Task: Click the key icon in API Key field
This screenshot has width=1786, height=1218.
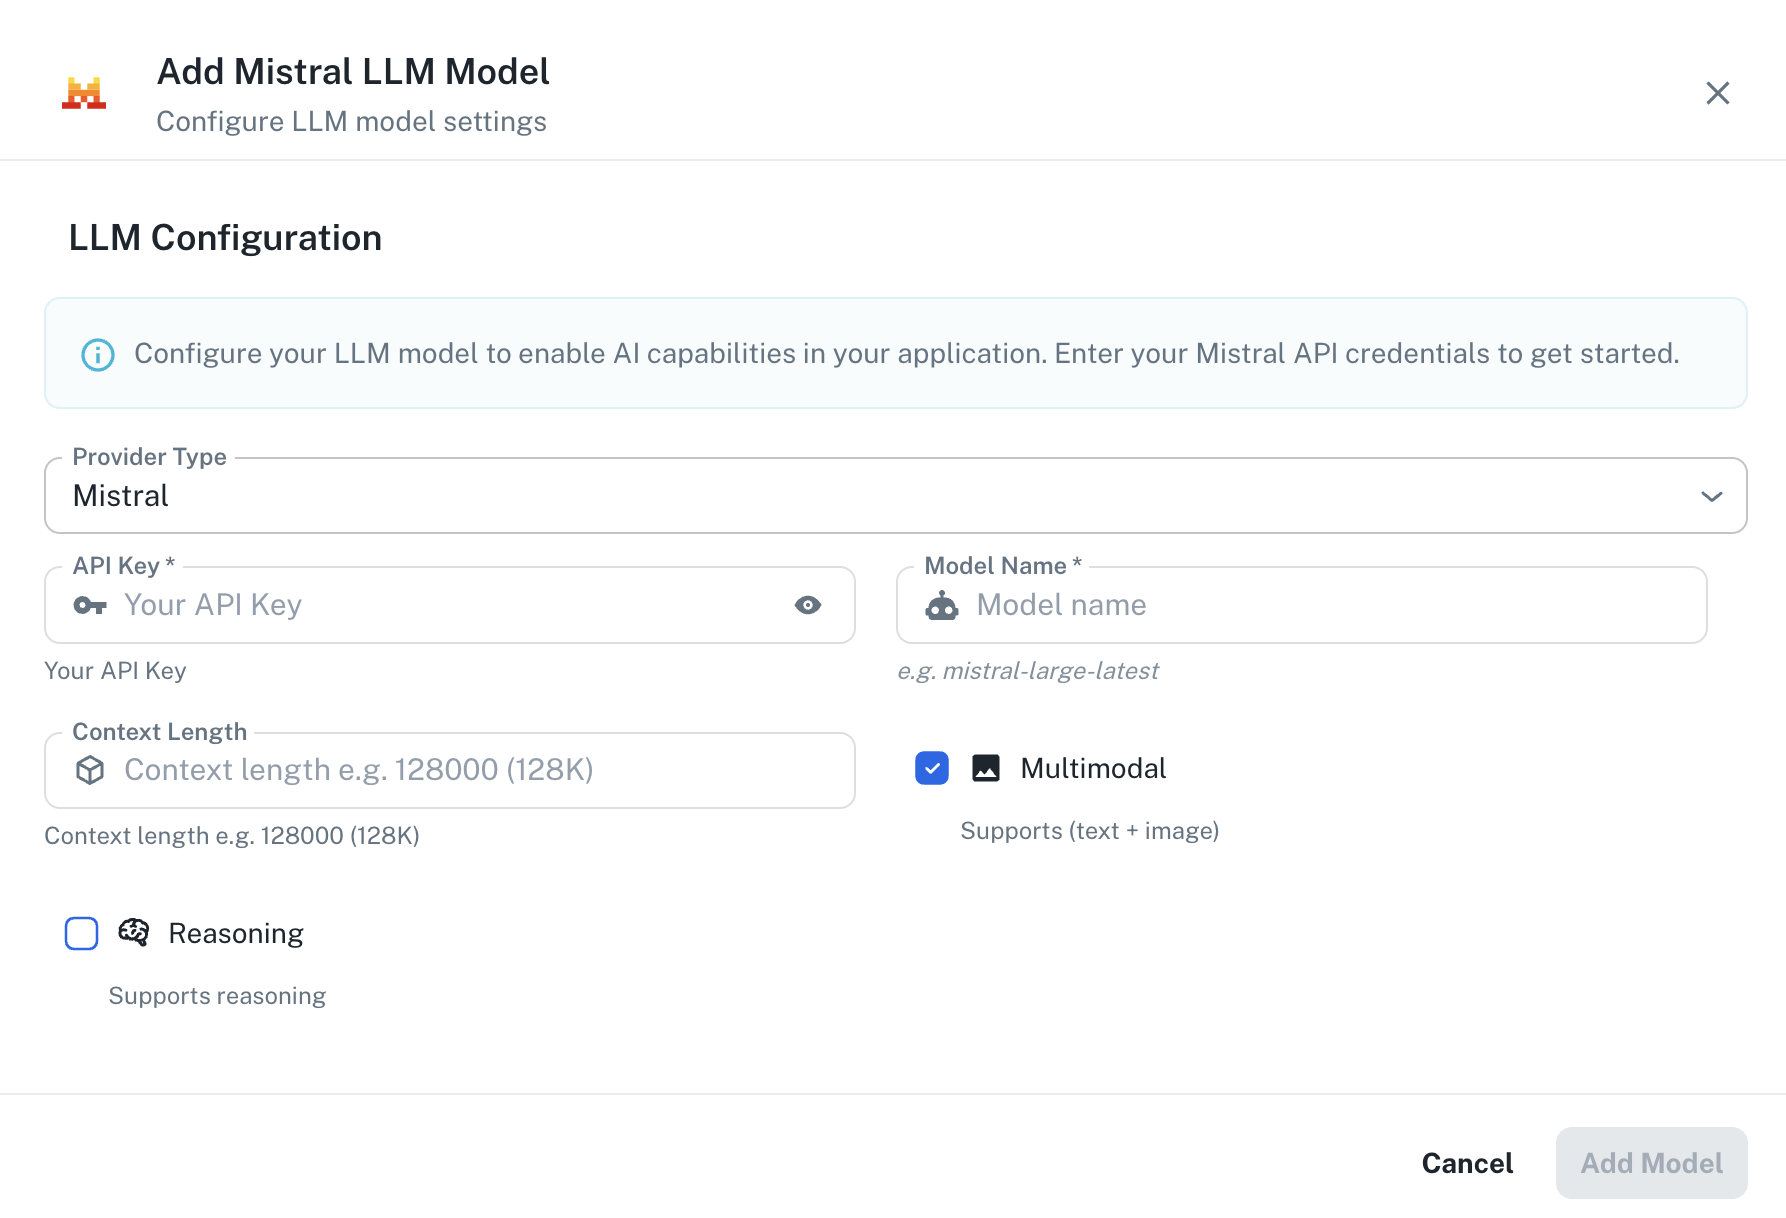Action: 89,605
